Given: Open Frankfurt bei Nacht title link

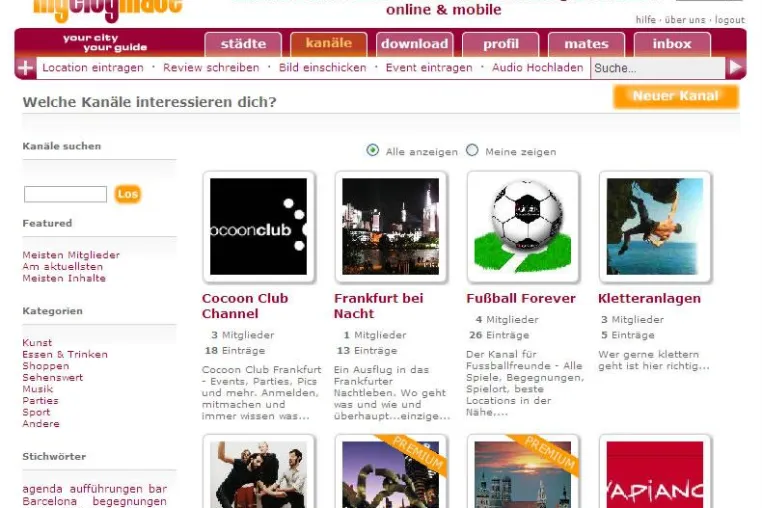Looking at the screenshot, I should coord(379,306).
